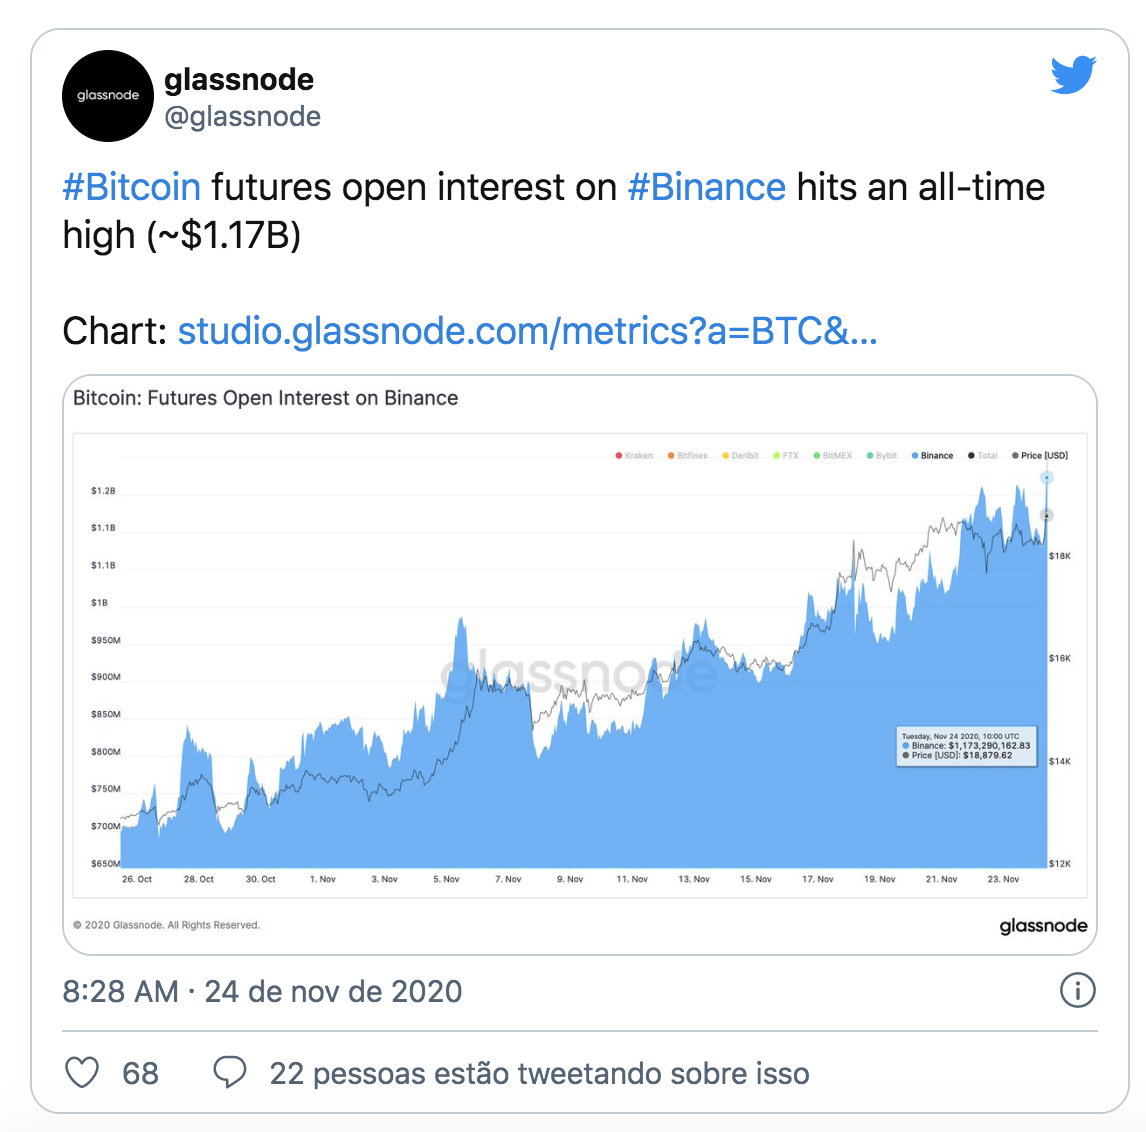This screenshot has width=1146, height=1132.
Task: Open the tweet info circle icon
Action: click(x=1077, y=991)
